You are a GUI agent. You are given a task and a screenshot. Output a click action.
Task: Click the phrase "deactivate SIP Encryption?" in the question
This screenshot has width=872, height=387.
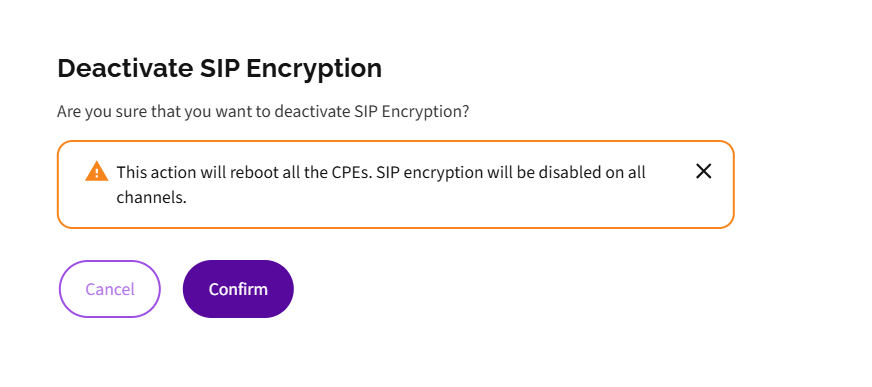[372, 112]
